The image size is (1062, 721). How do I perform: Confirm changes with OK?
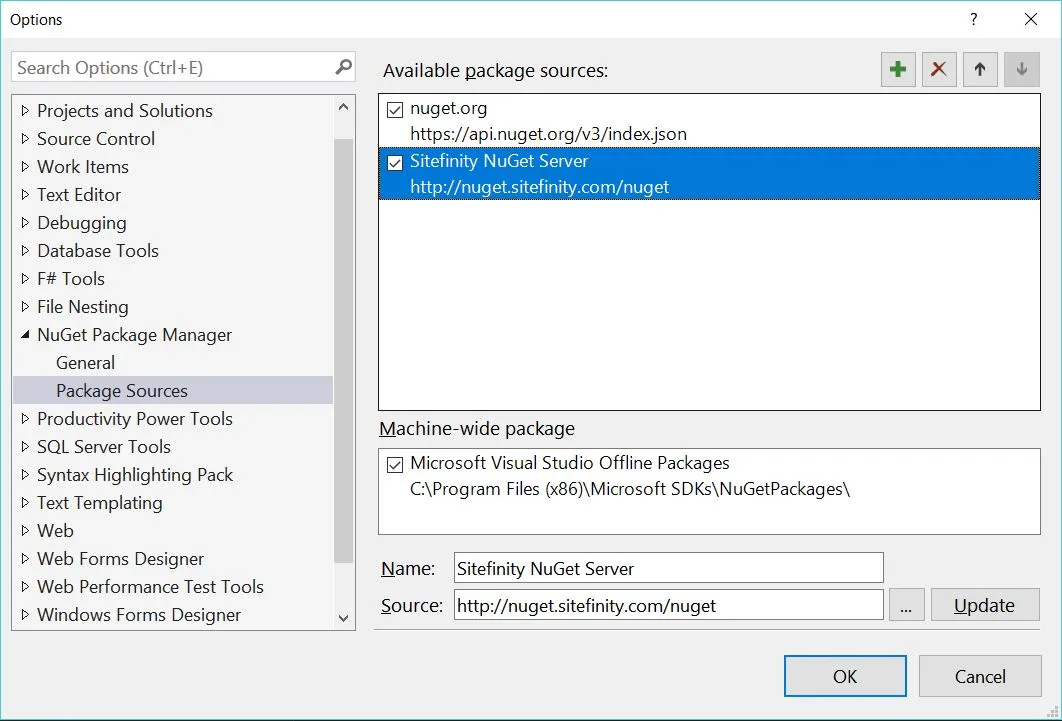pos(844,676)
